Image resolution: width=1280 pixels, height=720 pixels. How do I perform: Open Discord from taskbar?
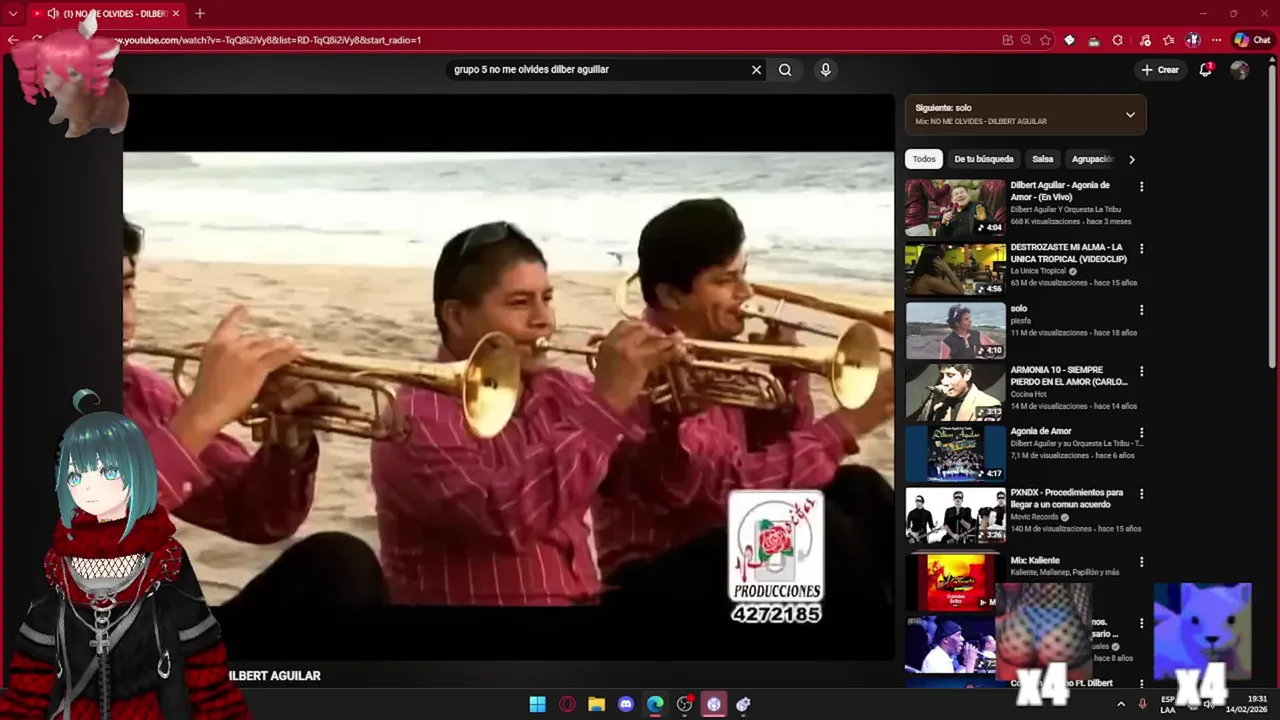pos(626,704)
